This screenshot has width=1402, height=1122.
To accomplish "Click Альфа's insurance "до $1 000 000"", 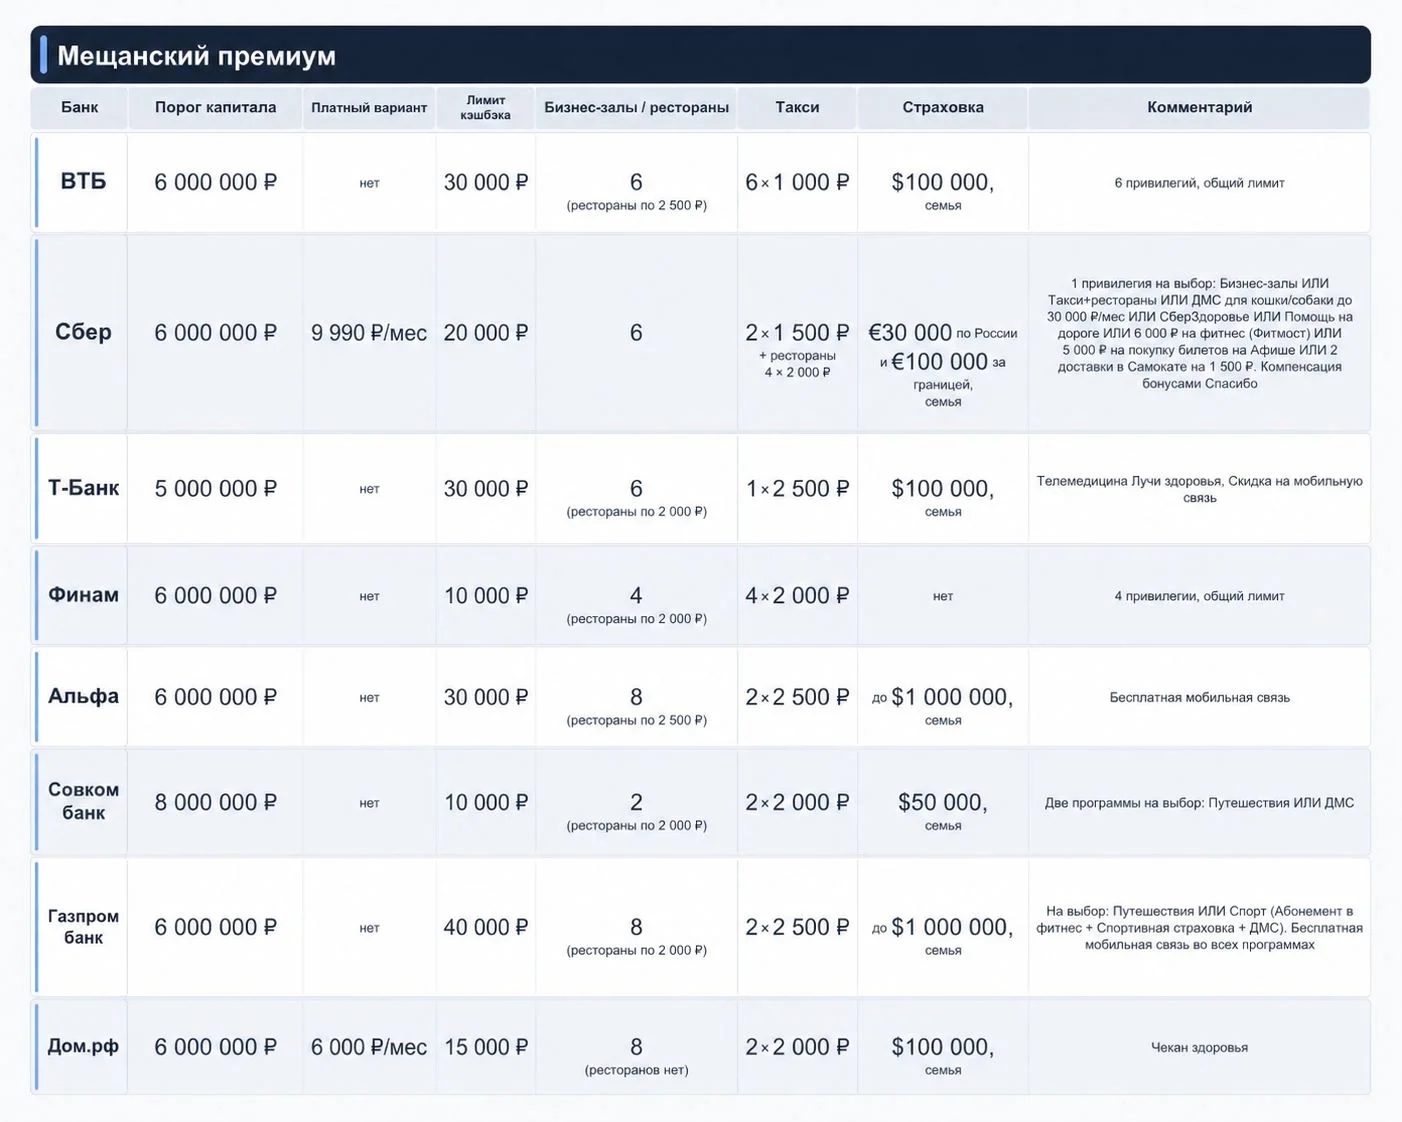I will click(942, 697).
